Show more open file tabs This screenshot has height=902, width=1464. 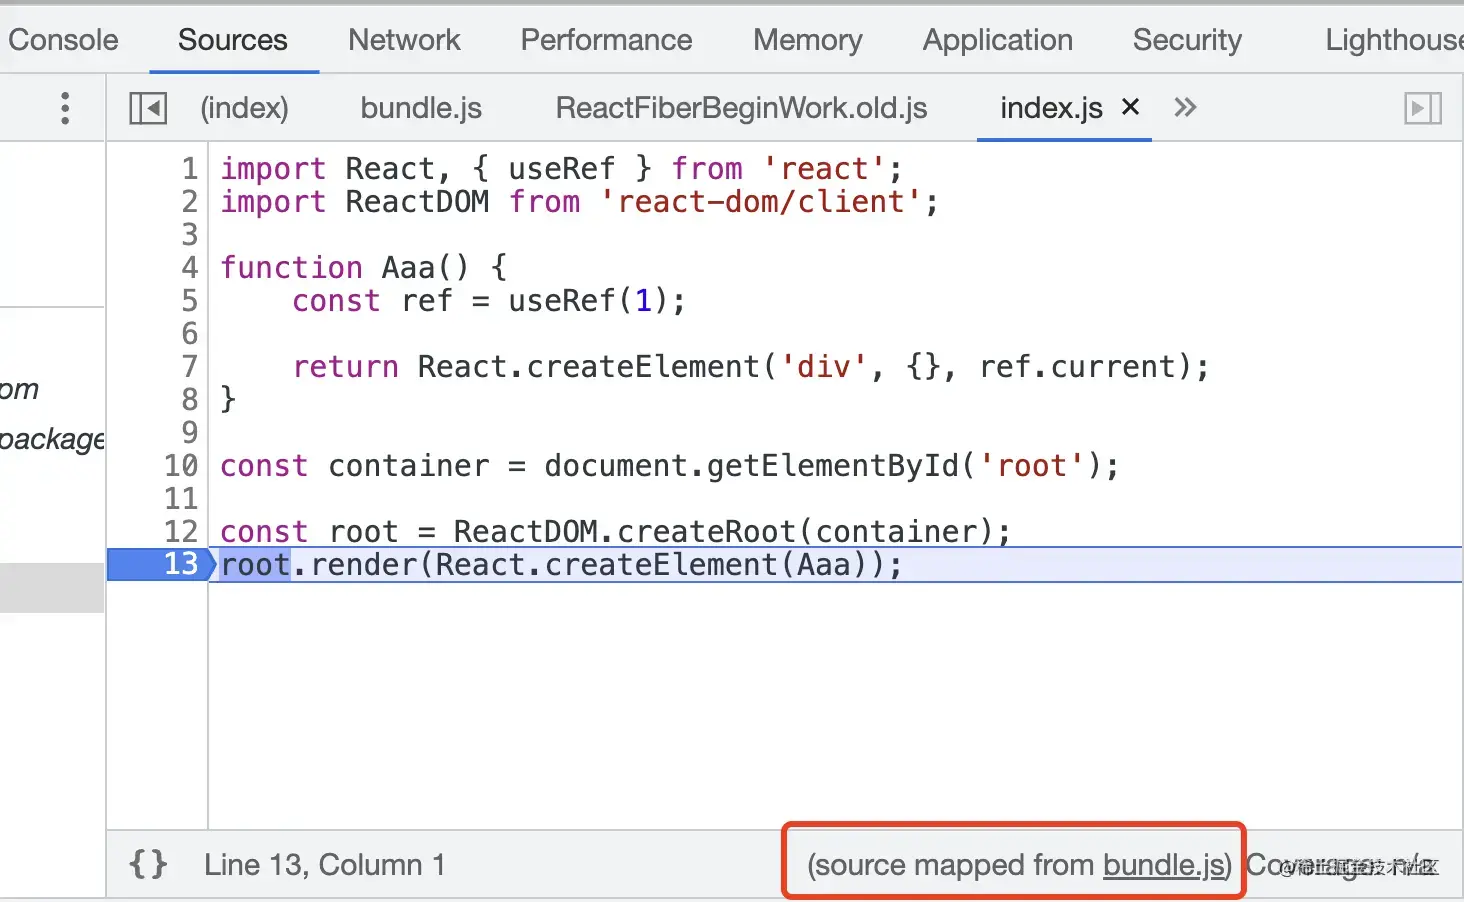(1185, 107)
